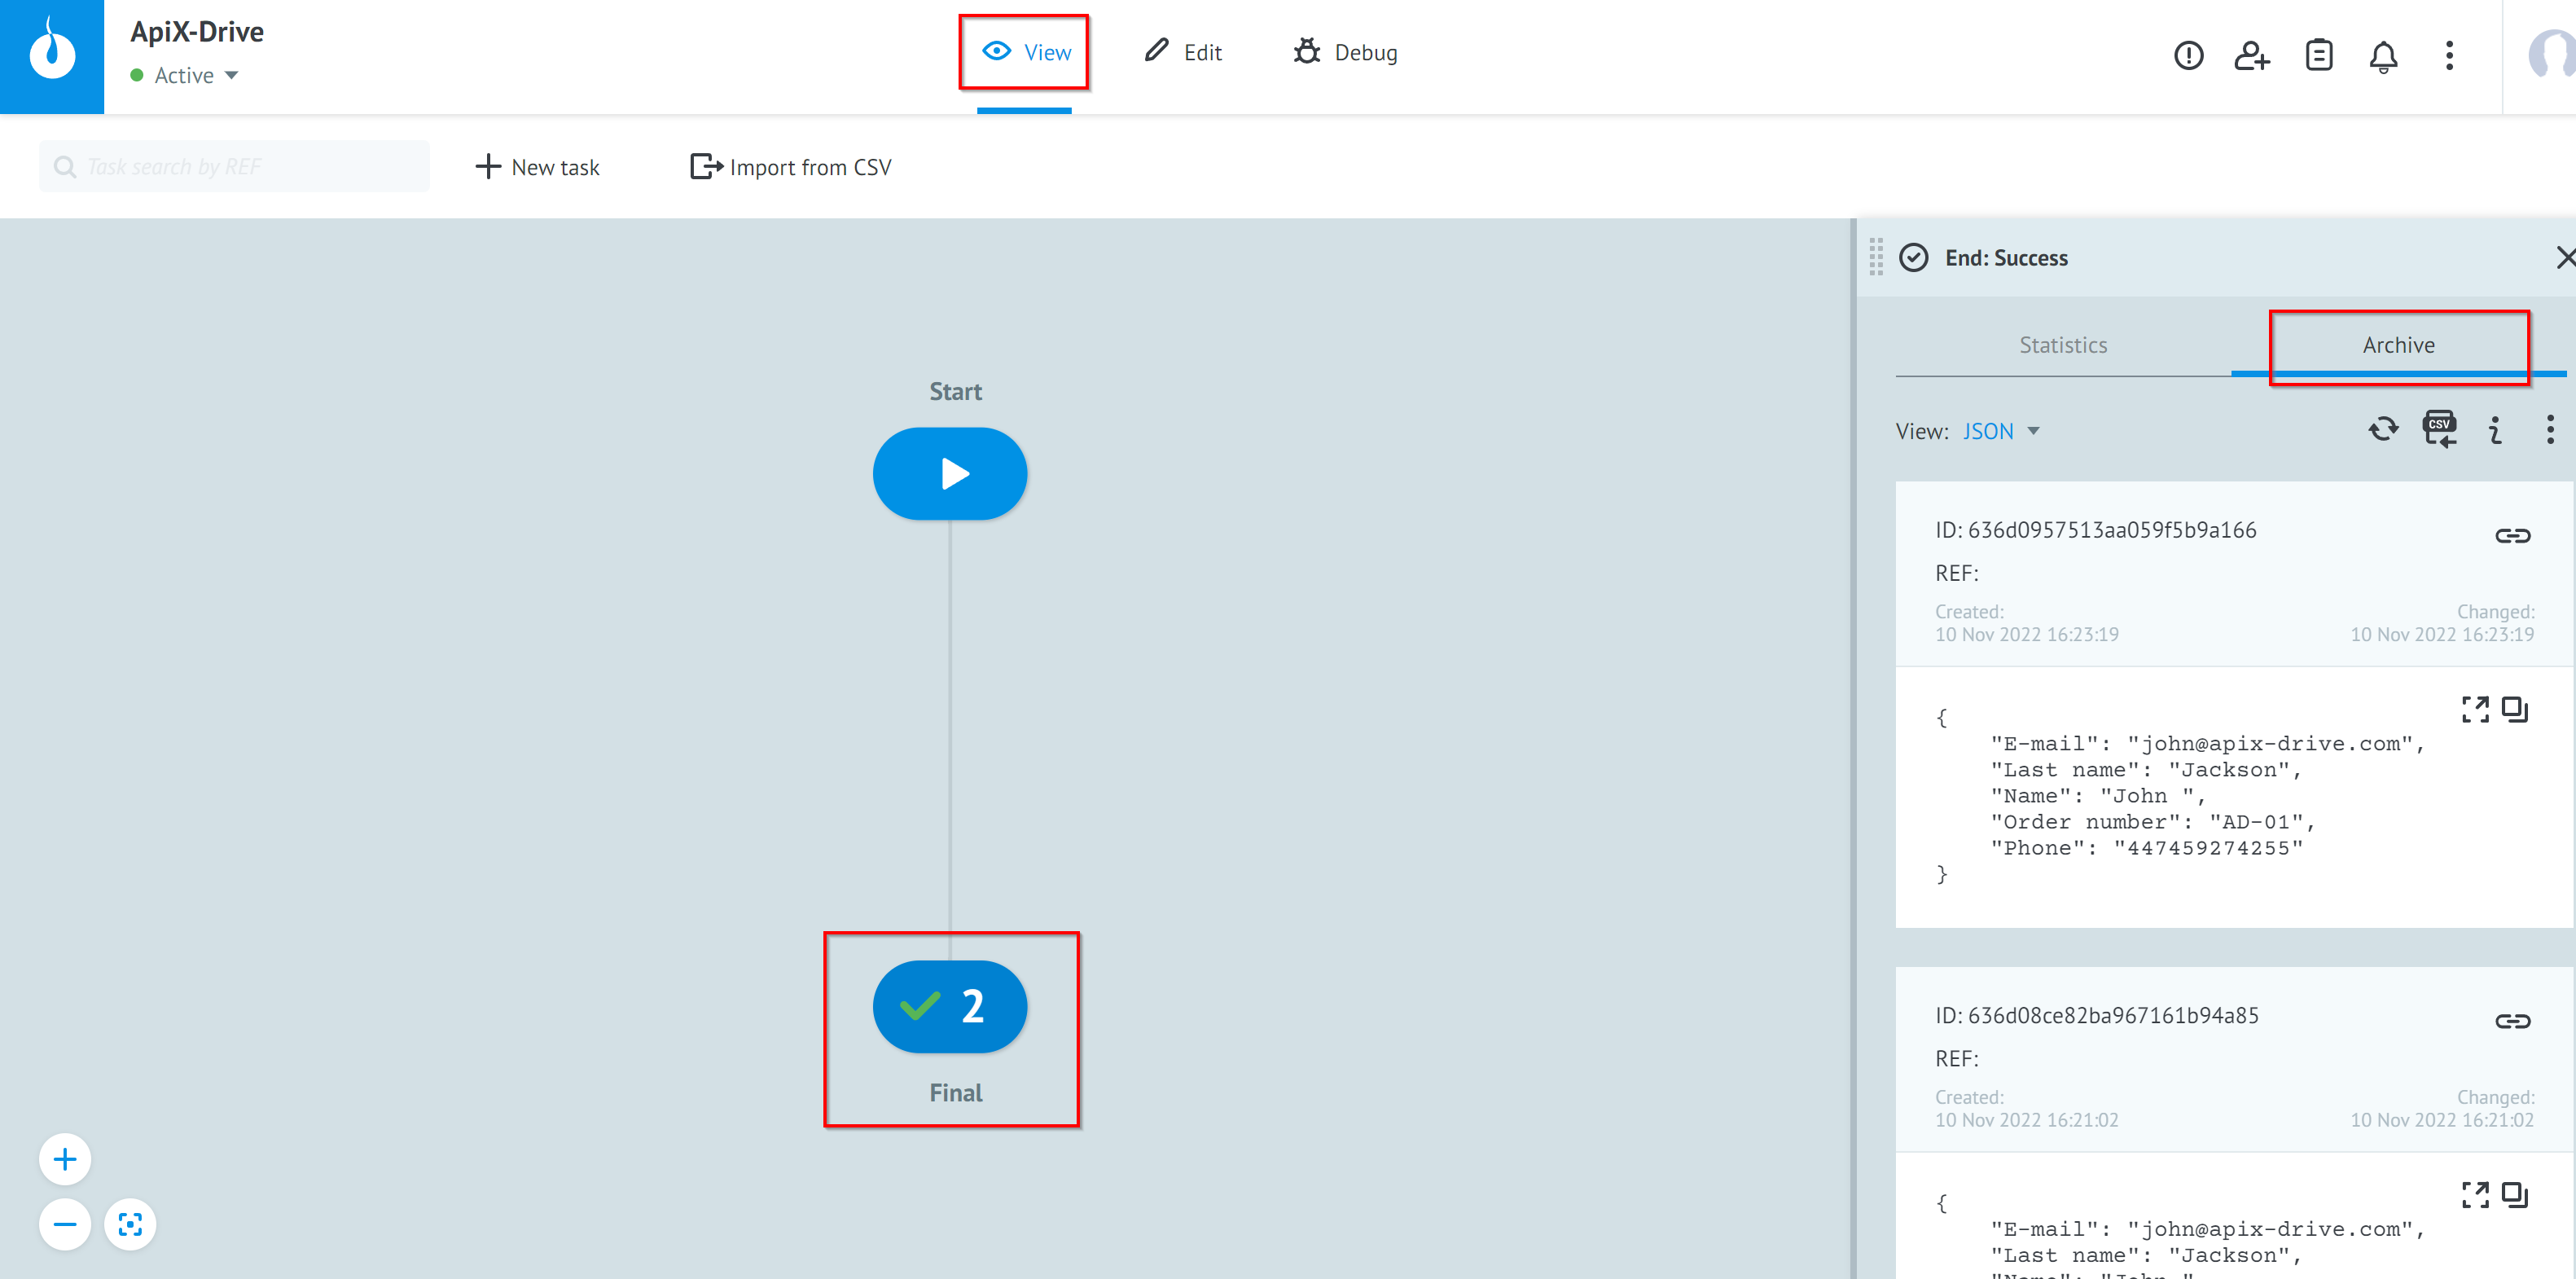Grab the panel drag handle dots
Image resolution: width=2576 pixels, height=1279 pixels.
coord(1876,257)
